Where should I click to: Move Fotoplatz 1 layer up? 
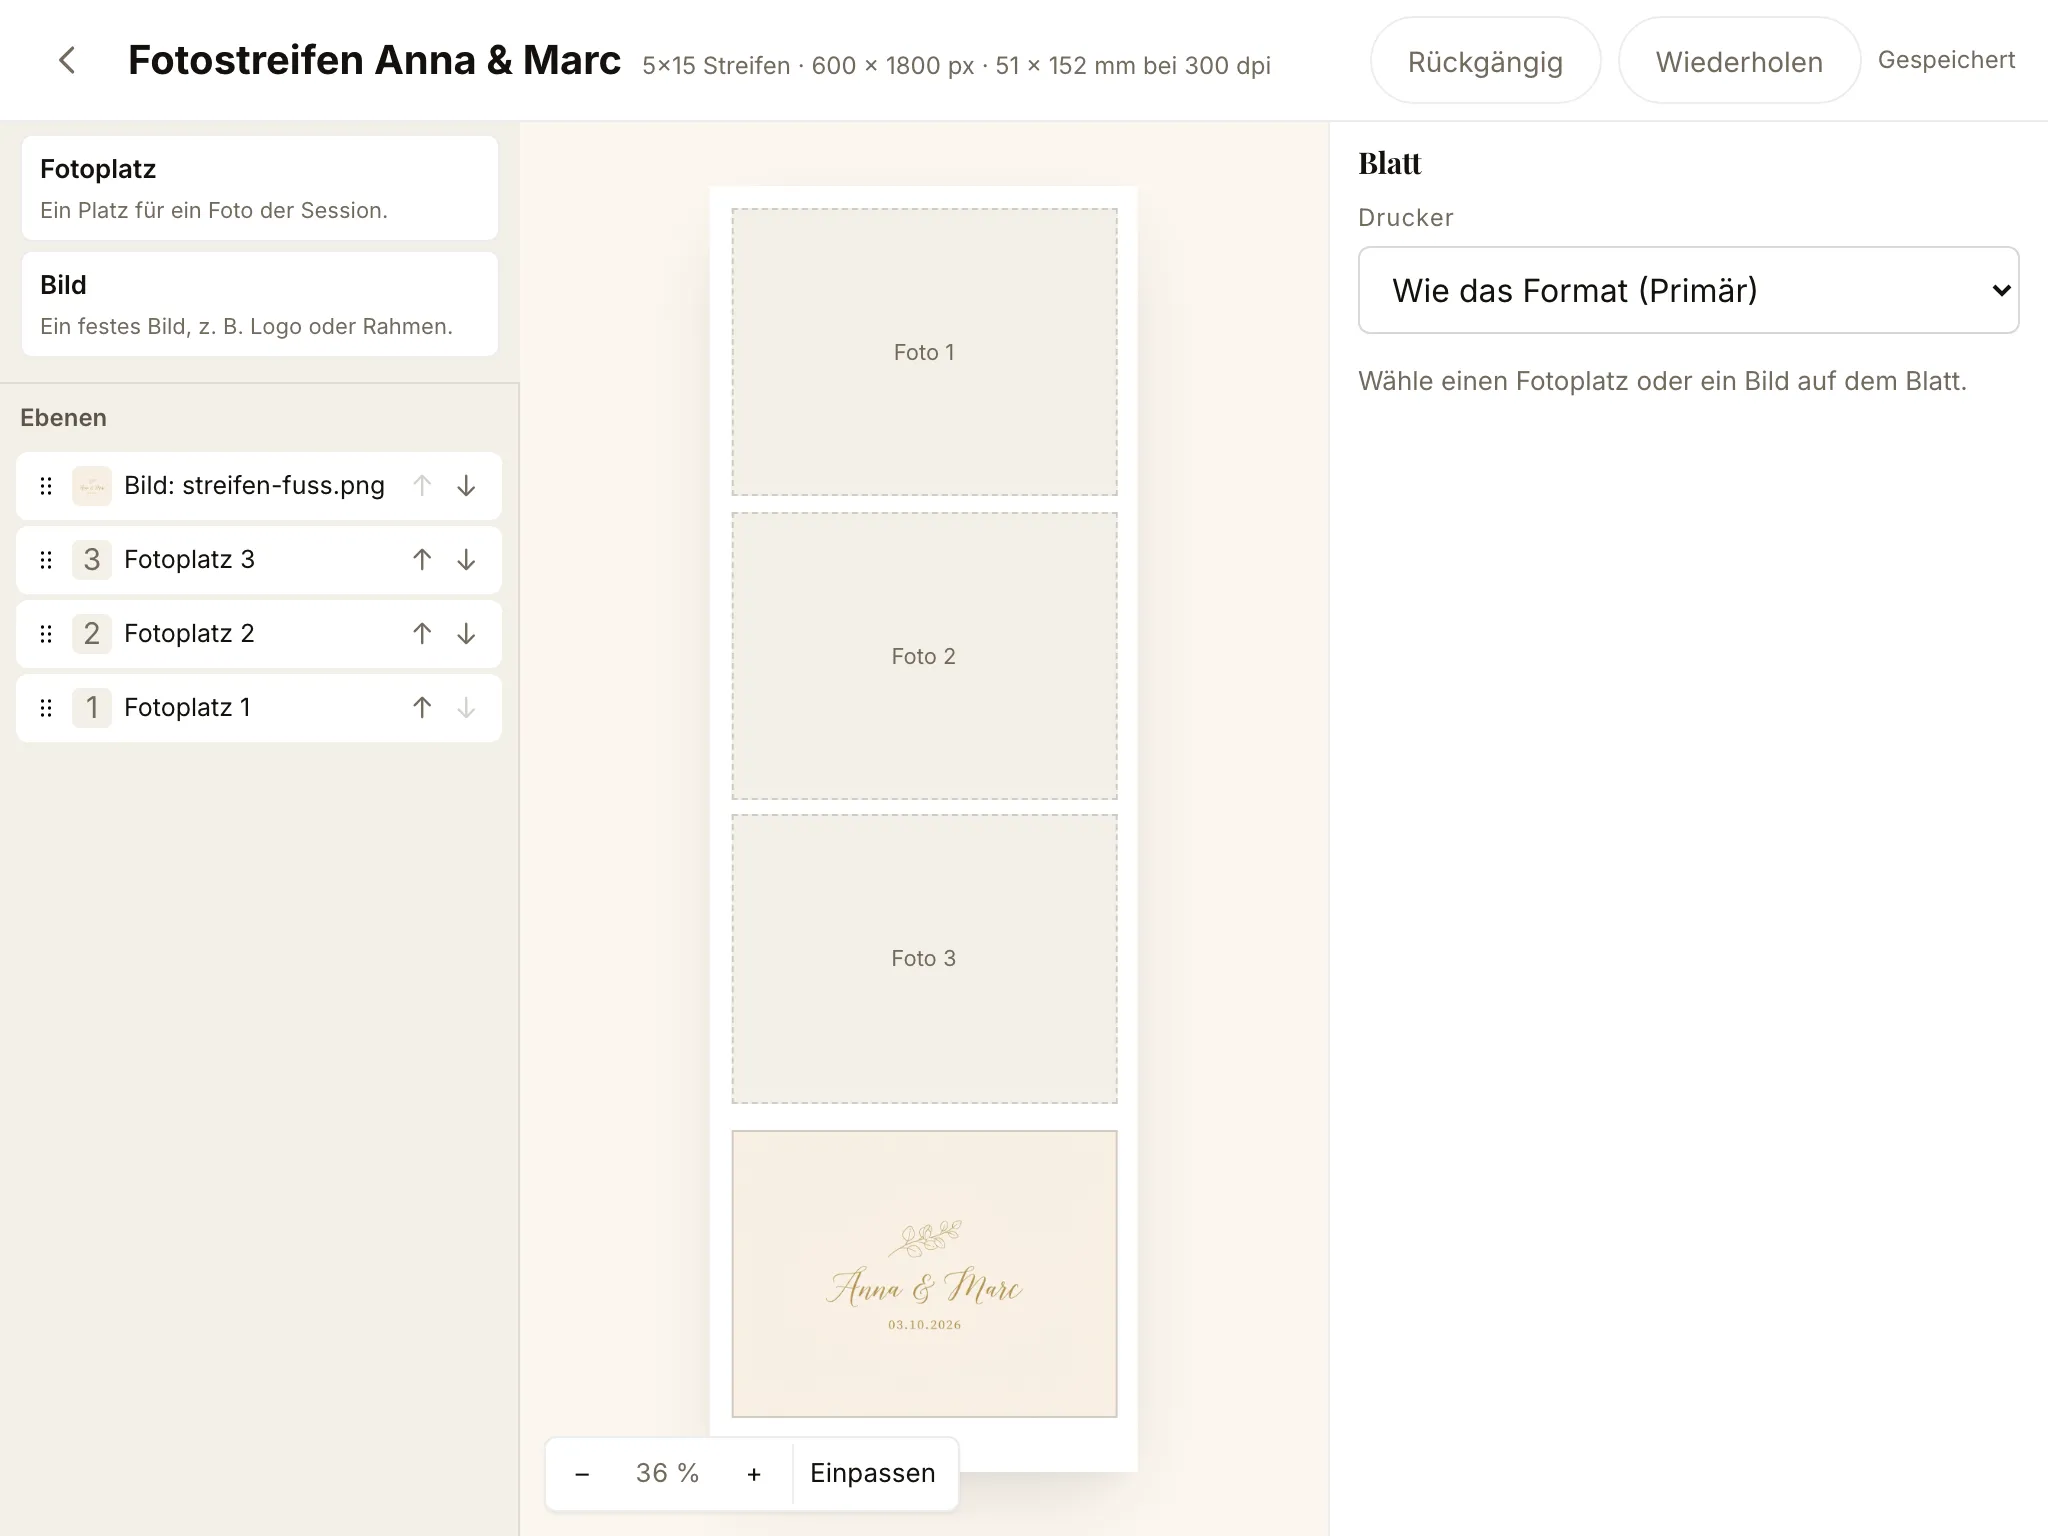click(x=422, y=708)
